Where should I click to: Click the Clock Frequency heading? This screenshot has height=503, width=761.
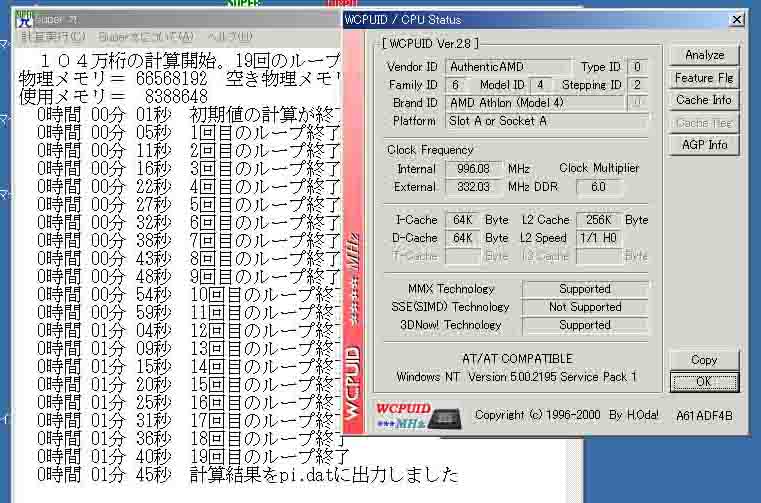tap(430, 150)
